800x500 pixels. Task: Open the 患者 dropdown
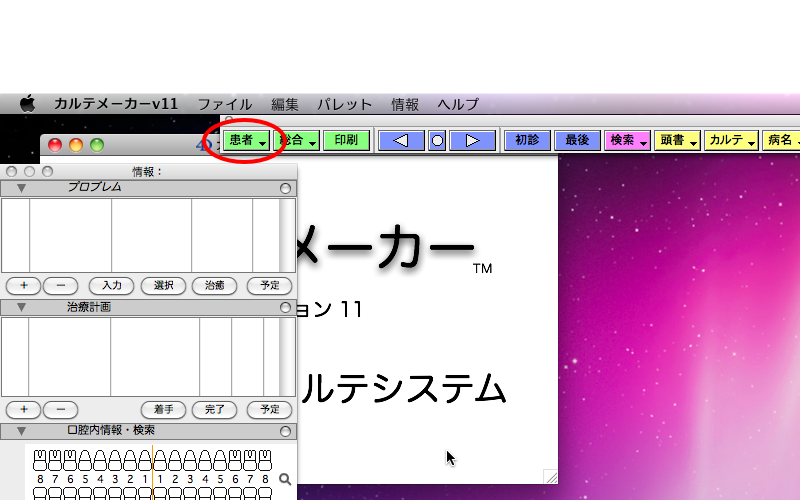pos(247,141)
